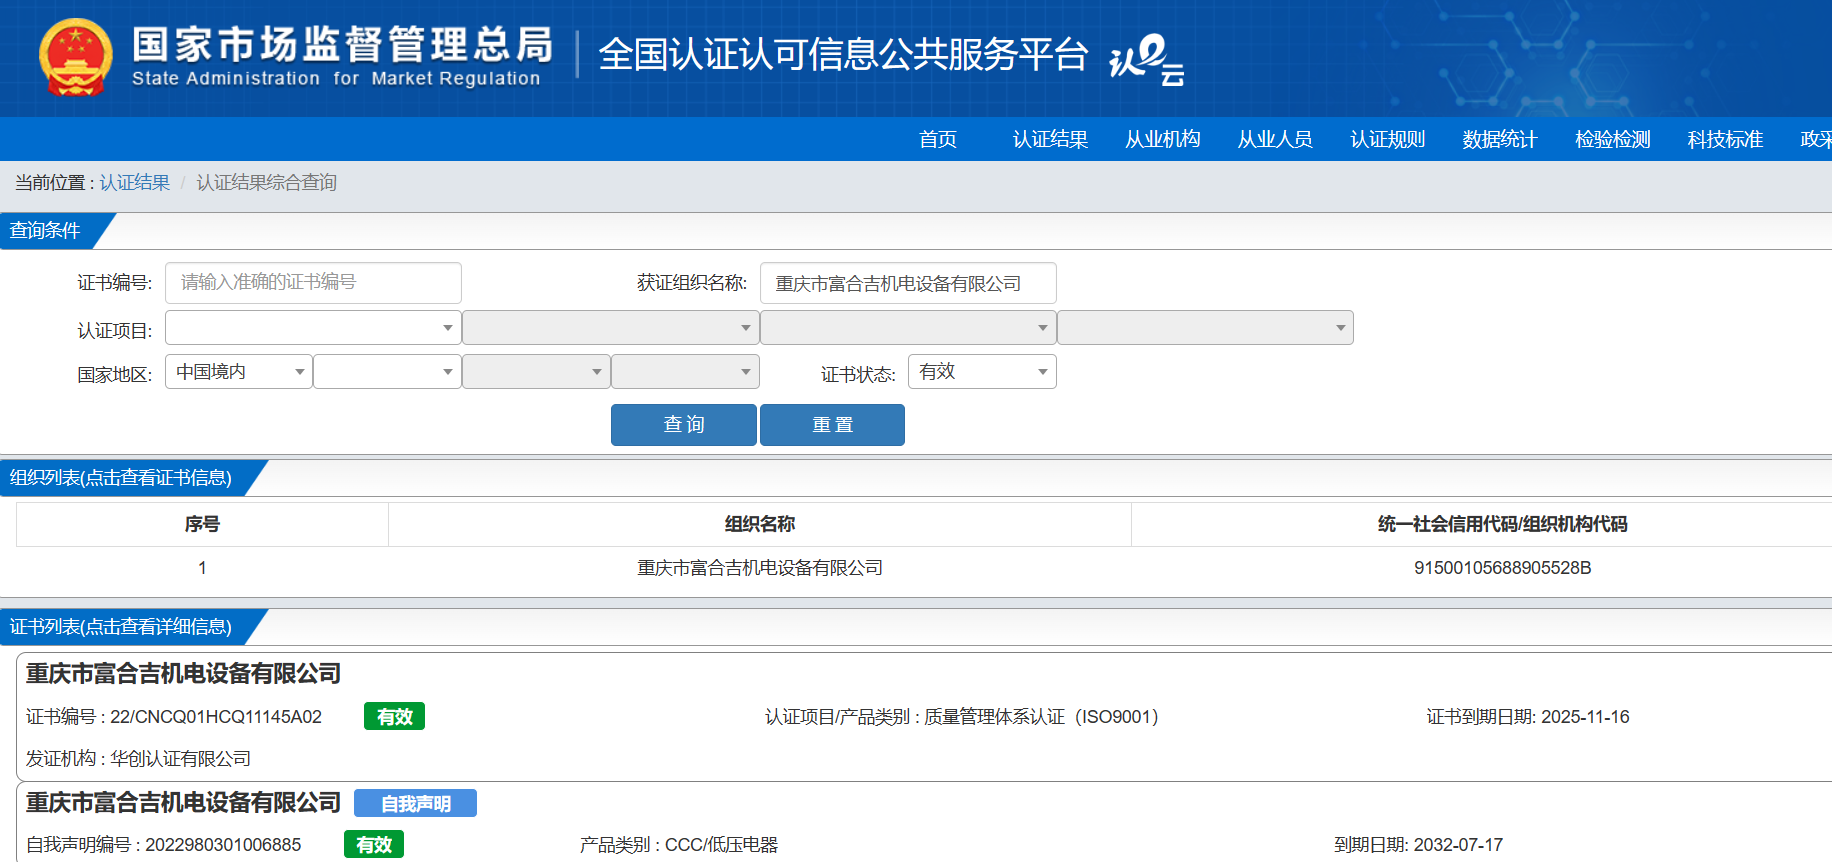Click the 认证云 logo icon
1832x862 pixels.
[1147, 60]
